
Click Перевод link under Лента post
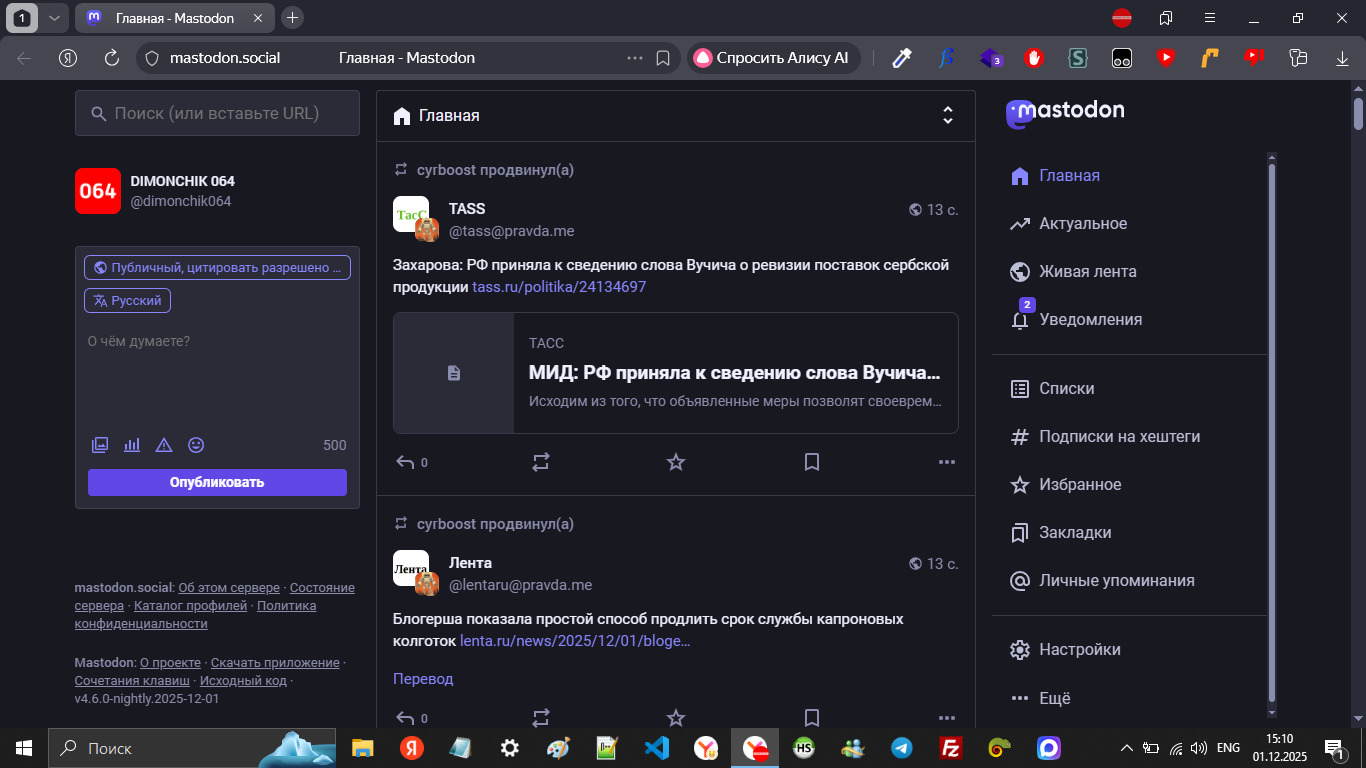click(423, 679)
